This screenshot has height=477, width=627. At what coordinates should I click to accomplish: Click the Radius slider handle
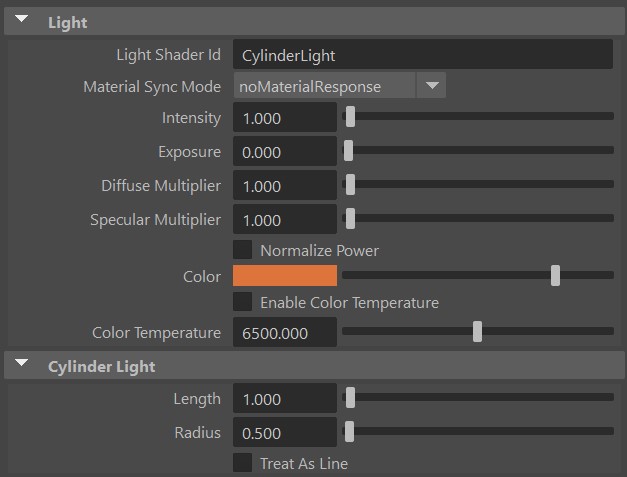coord(349,433)
